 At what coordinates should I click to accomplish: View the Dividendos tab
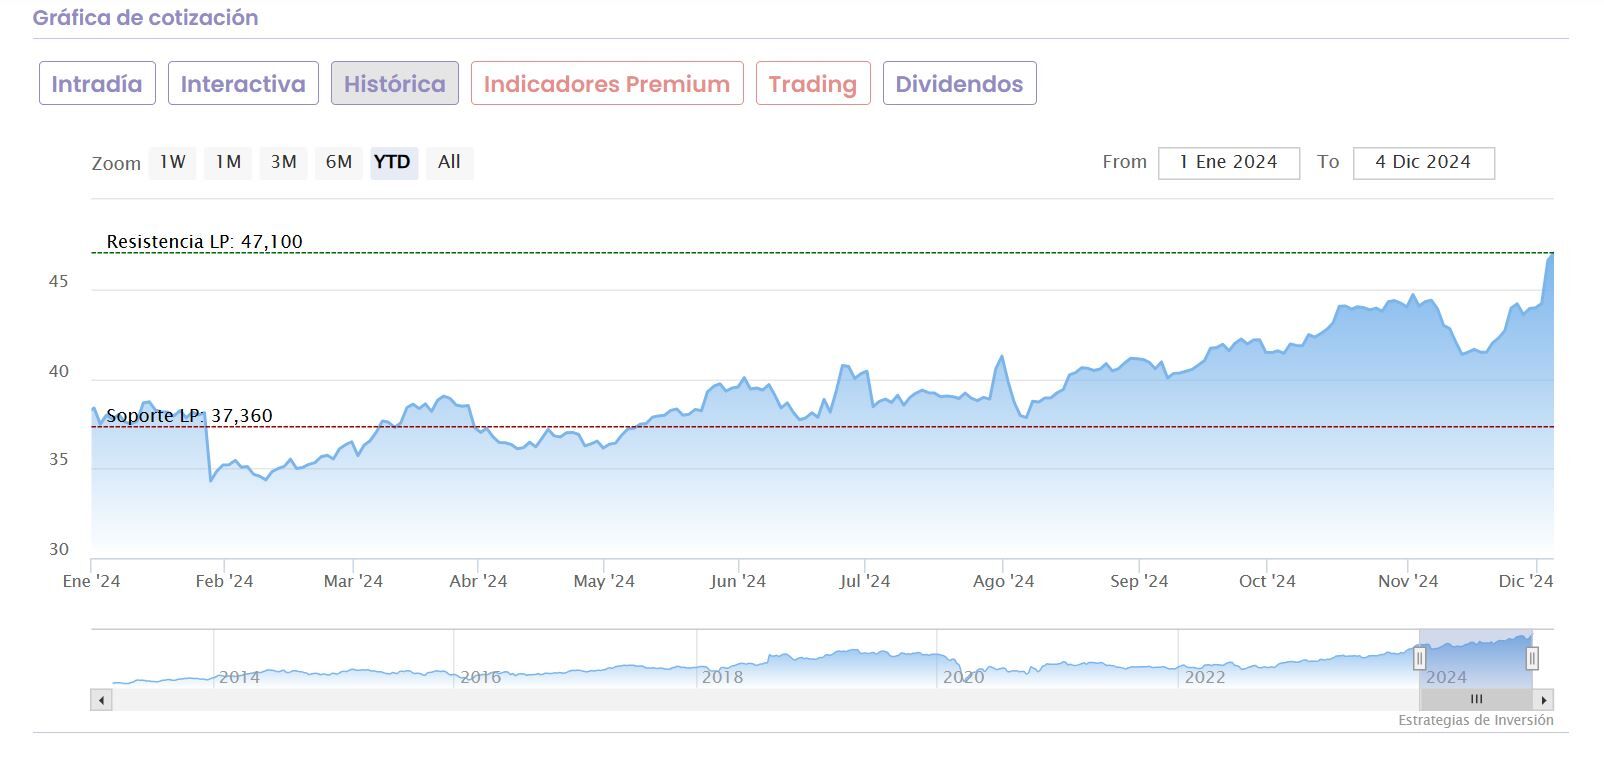tap(959, 84)
